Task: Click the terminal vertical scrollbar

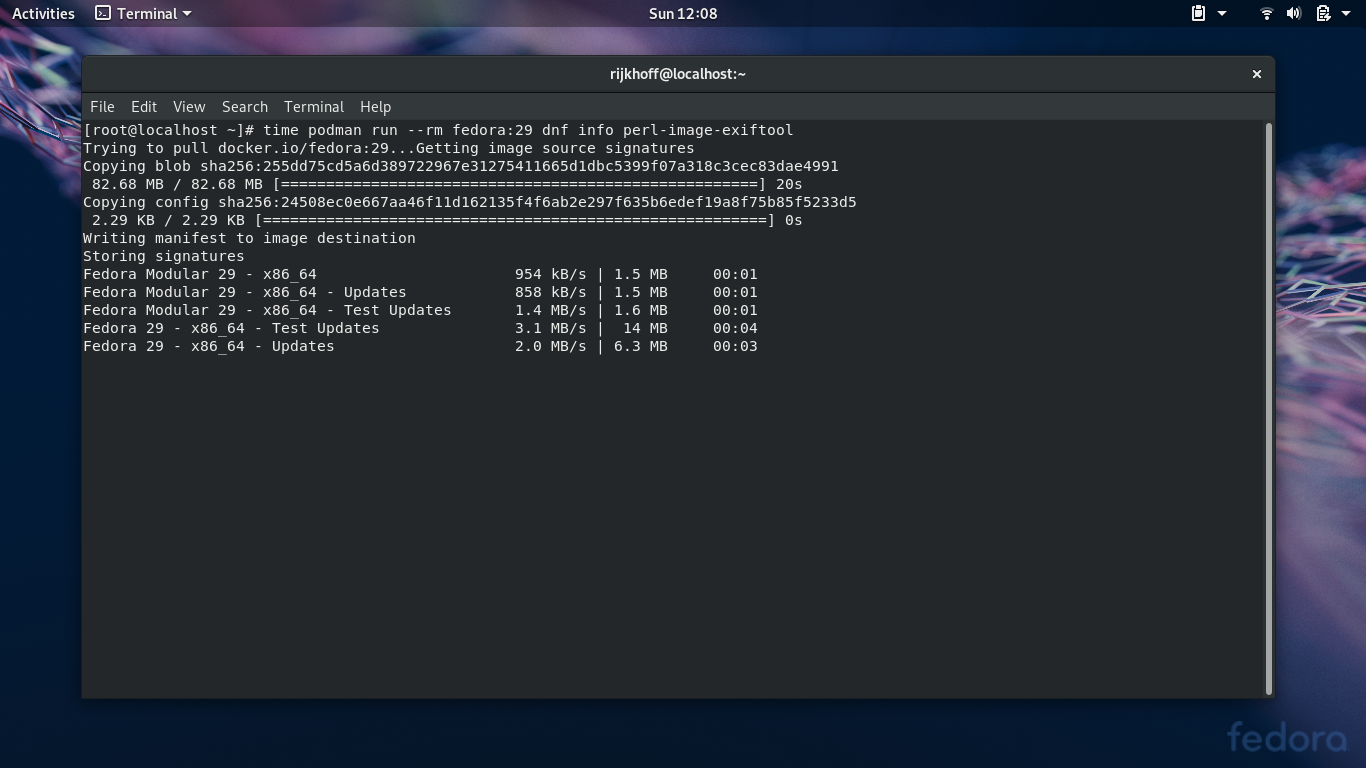Action: coord(1269,408)
